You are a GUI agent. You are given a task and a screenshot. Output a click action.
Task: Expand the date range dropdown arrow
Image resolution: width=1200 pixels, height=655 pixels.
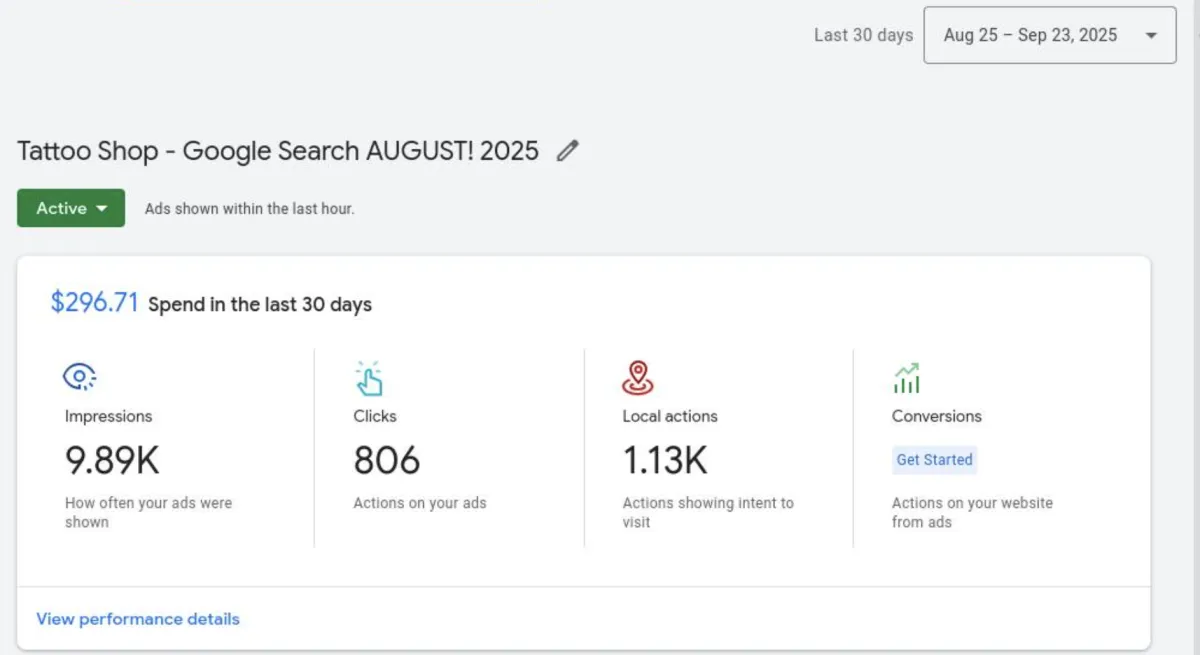[1151, 36]
